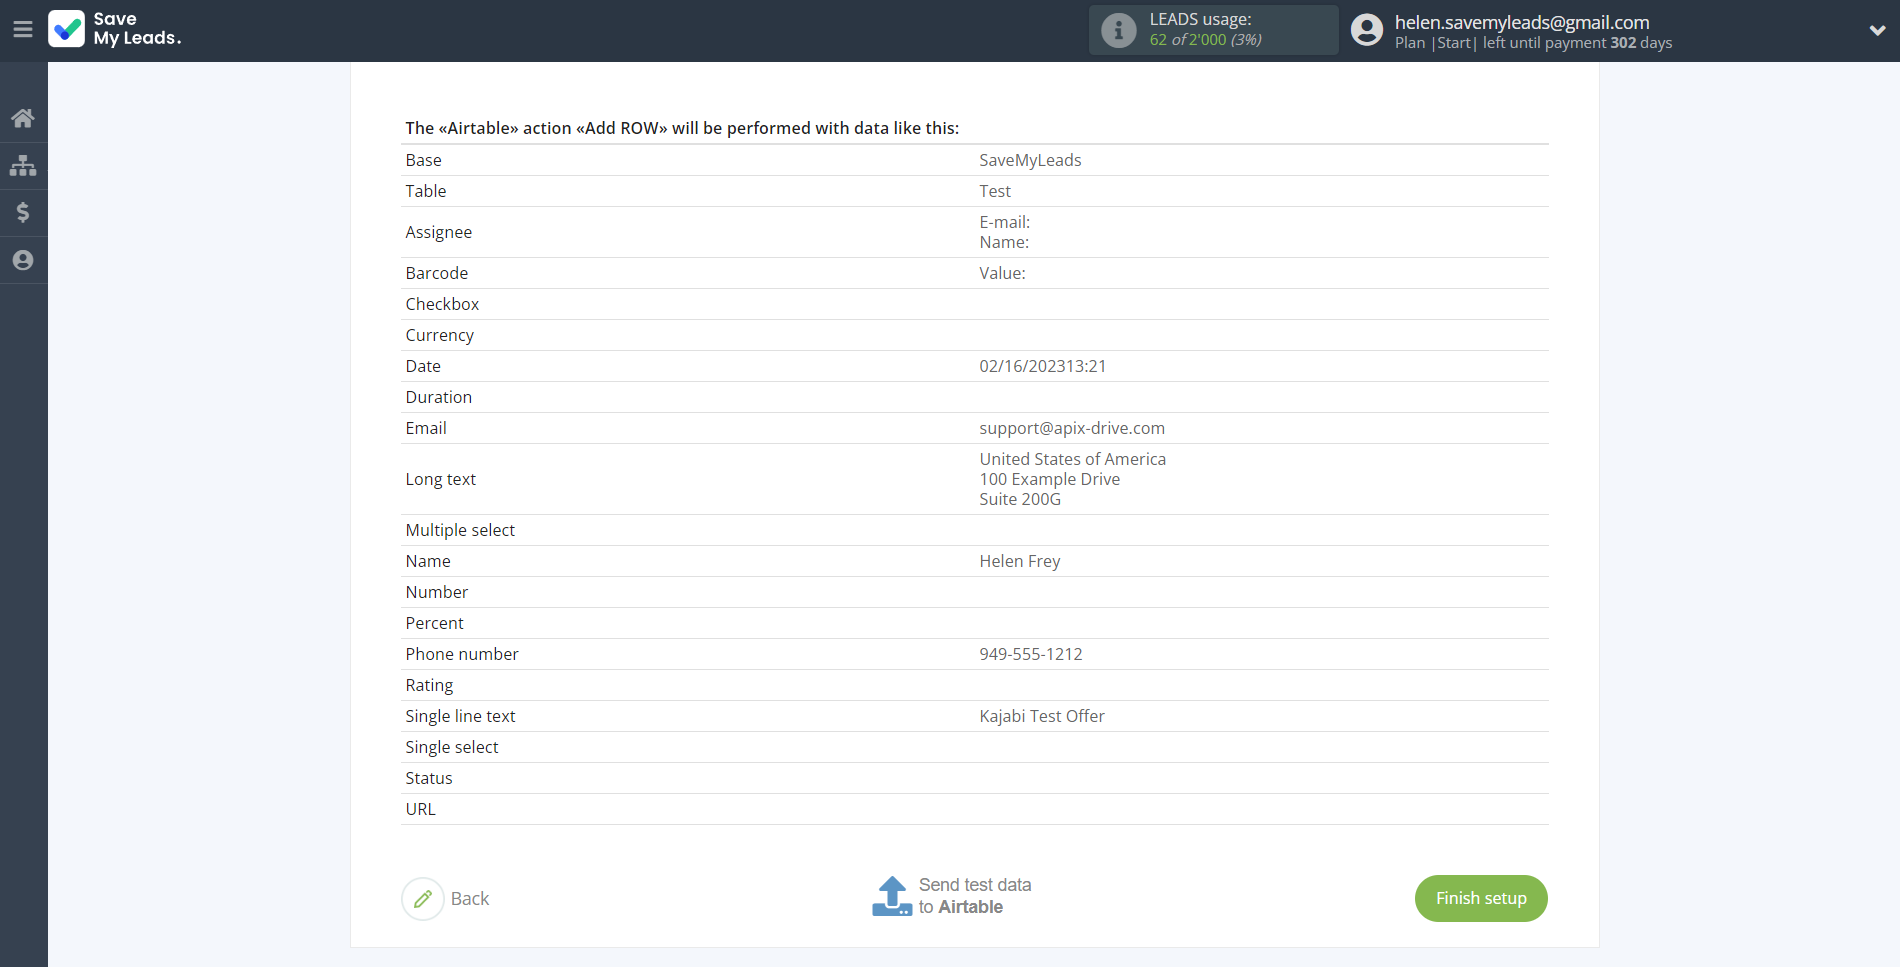
Task: Click the Save My Leads logo
Action: coord(115,29)
